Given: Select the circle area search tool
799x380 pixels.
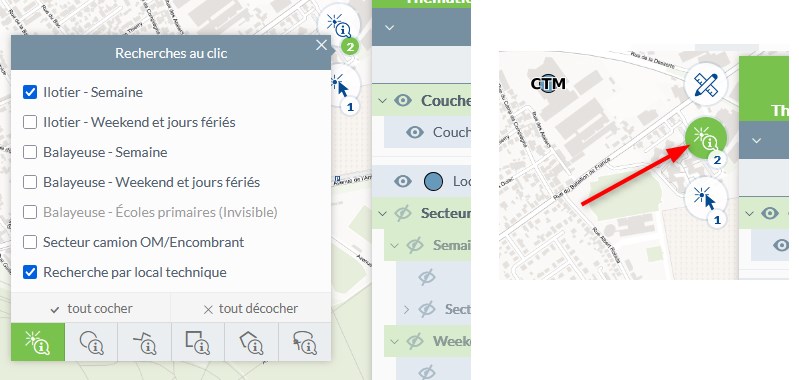Looking at the screenshot, I should coord(92,342).
